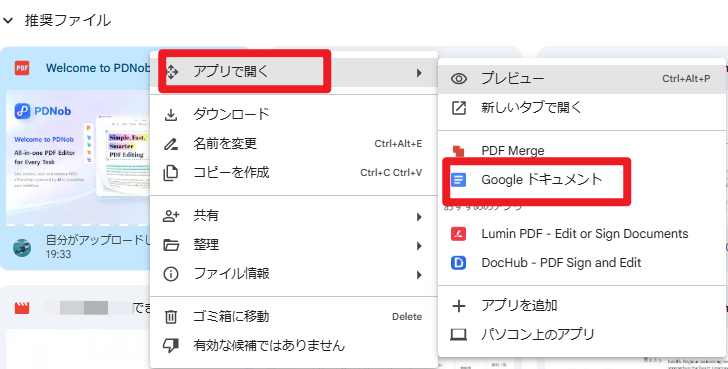Click the Ctrl+C Ctrl+V shortcut label

[391, 173]
